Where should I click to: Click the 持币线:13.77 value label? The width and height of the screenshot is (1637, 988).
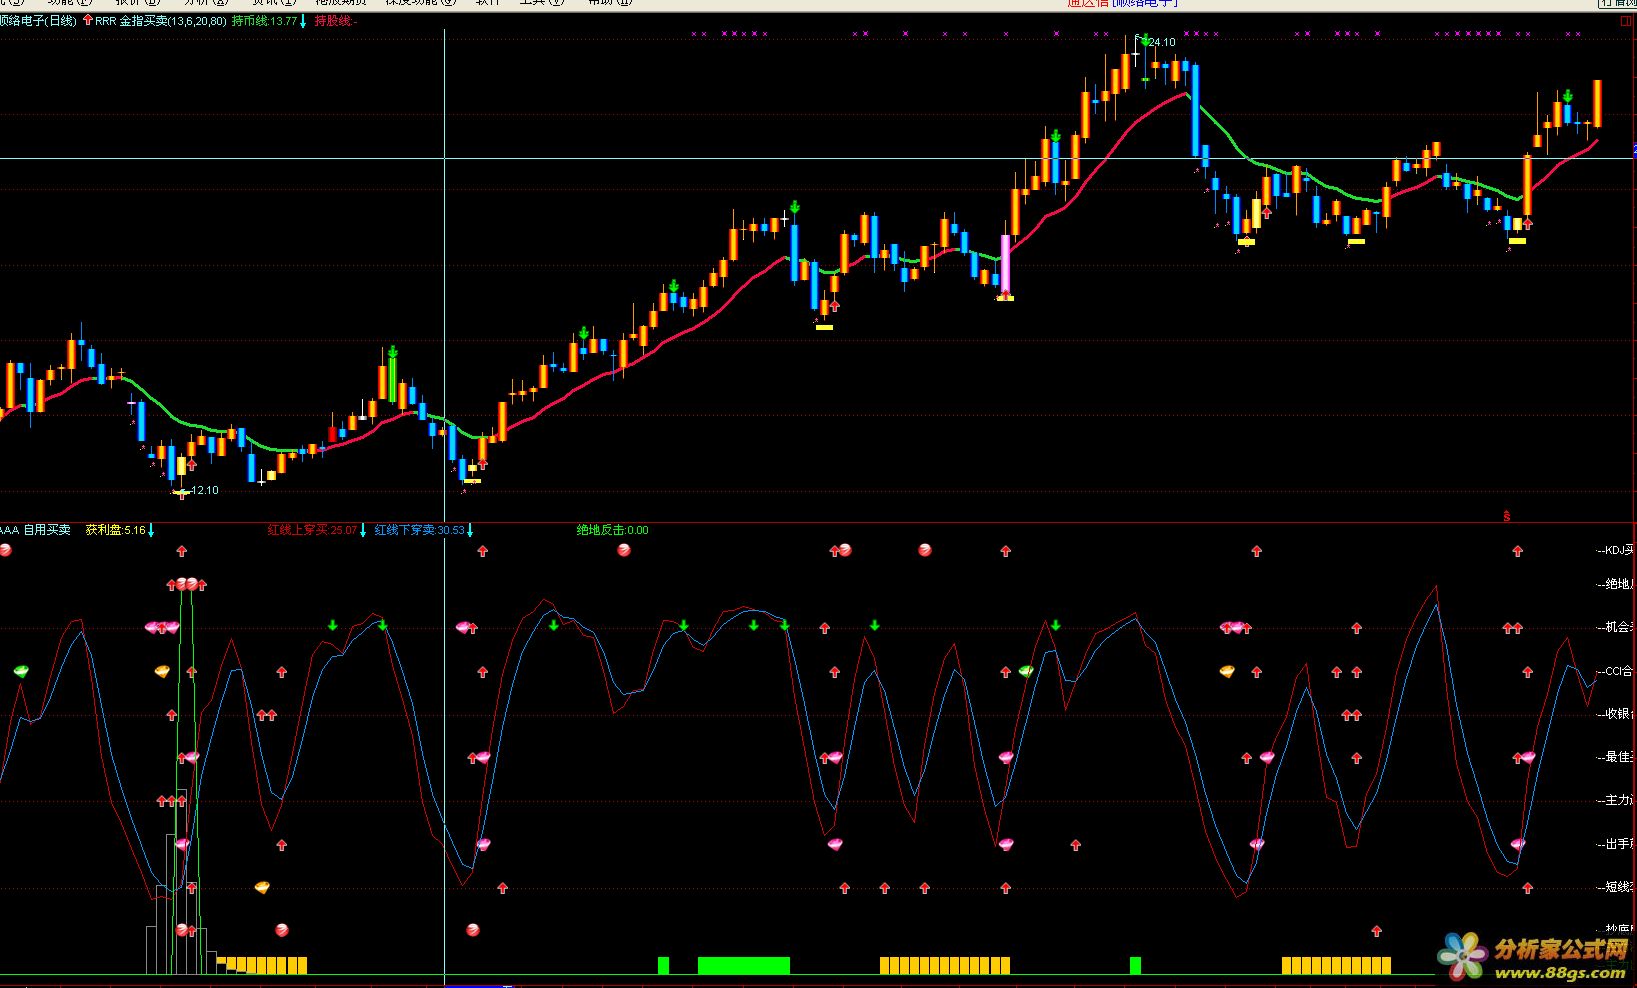(x=264, y=20)
